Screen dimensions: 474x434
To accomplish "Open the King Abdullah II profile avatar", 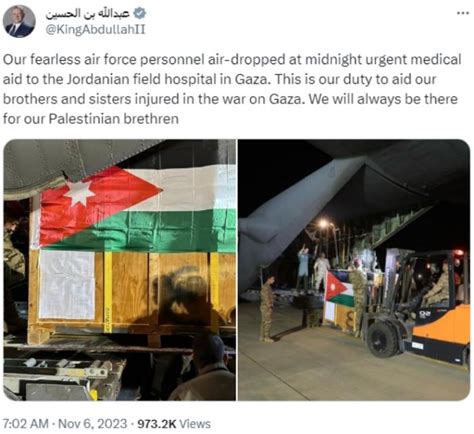I will [x=19, y=22].
